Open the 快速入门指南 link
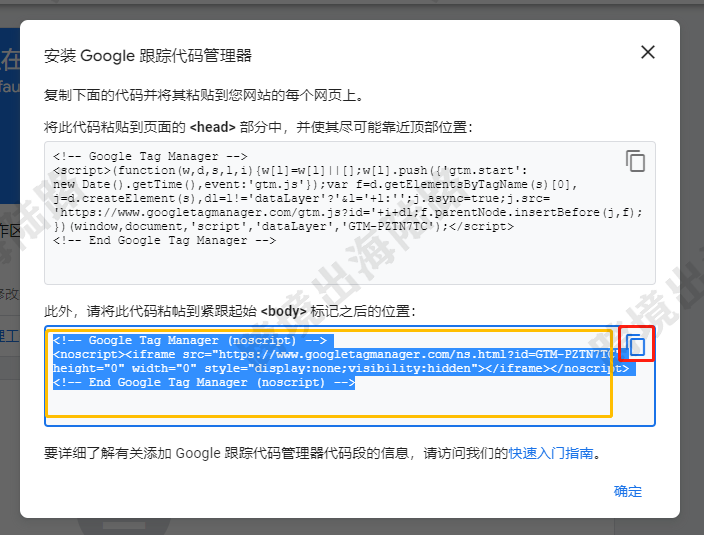Viewport: 704px width, 535px height. pos(551,453)
